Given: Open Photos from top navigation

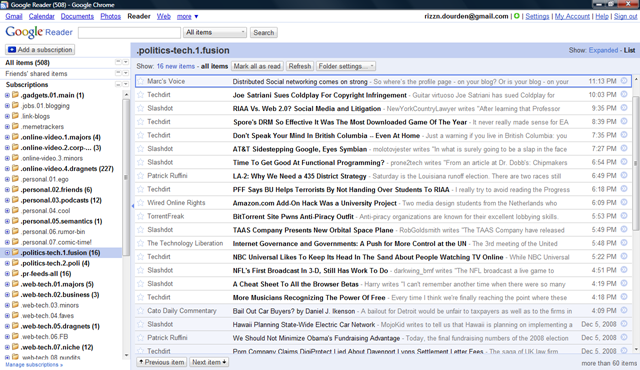Looking at the screenshot, I should (x=111, y=16).
